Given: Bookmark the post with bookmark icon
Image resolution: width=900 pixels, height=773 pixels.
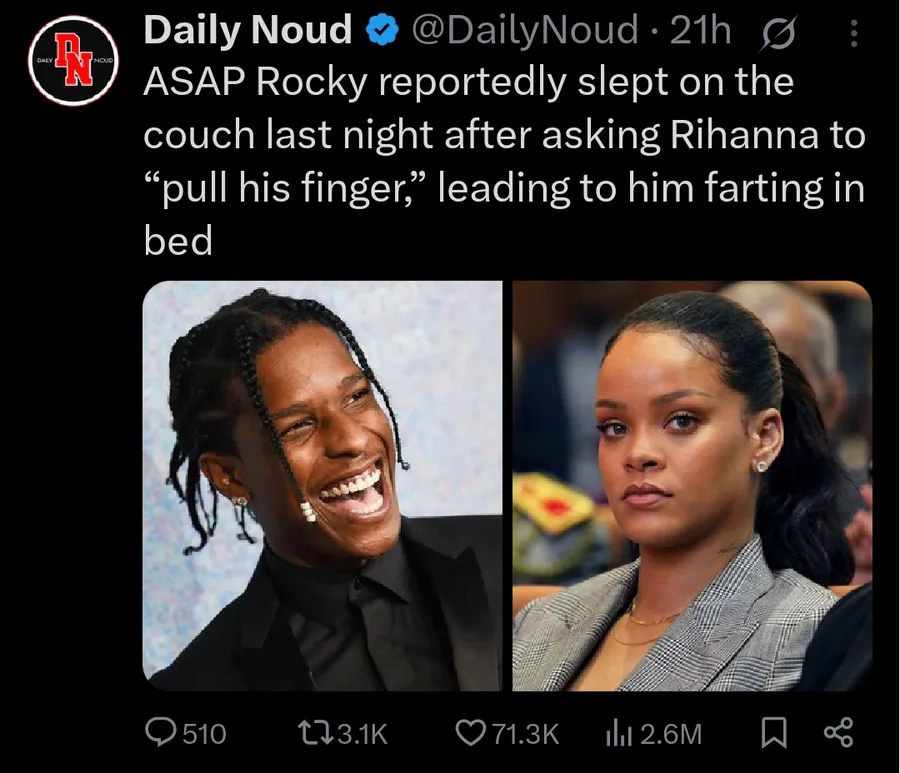Looking at the screenshot, I should 773,733.
